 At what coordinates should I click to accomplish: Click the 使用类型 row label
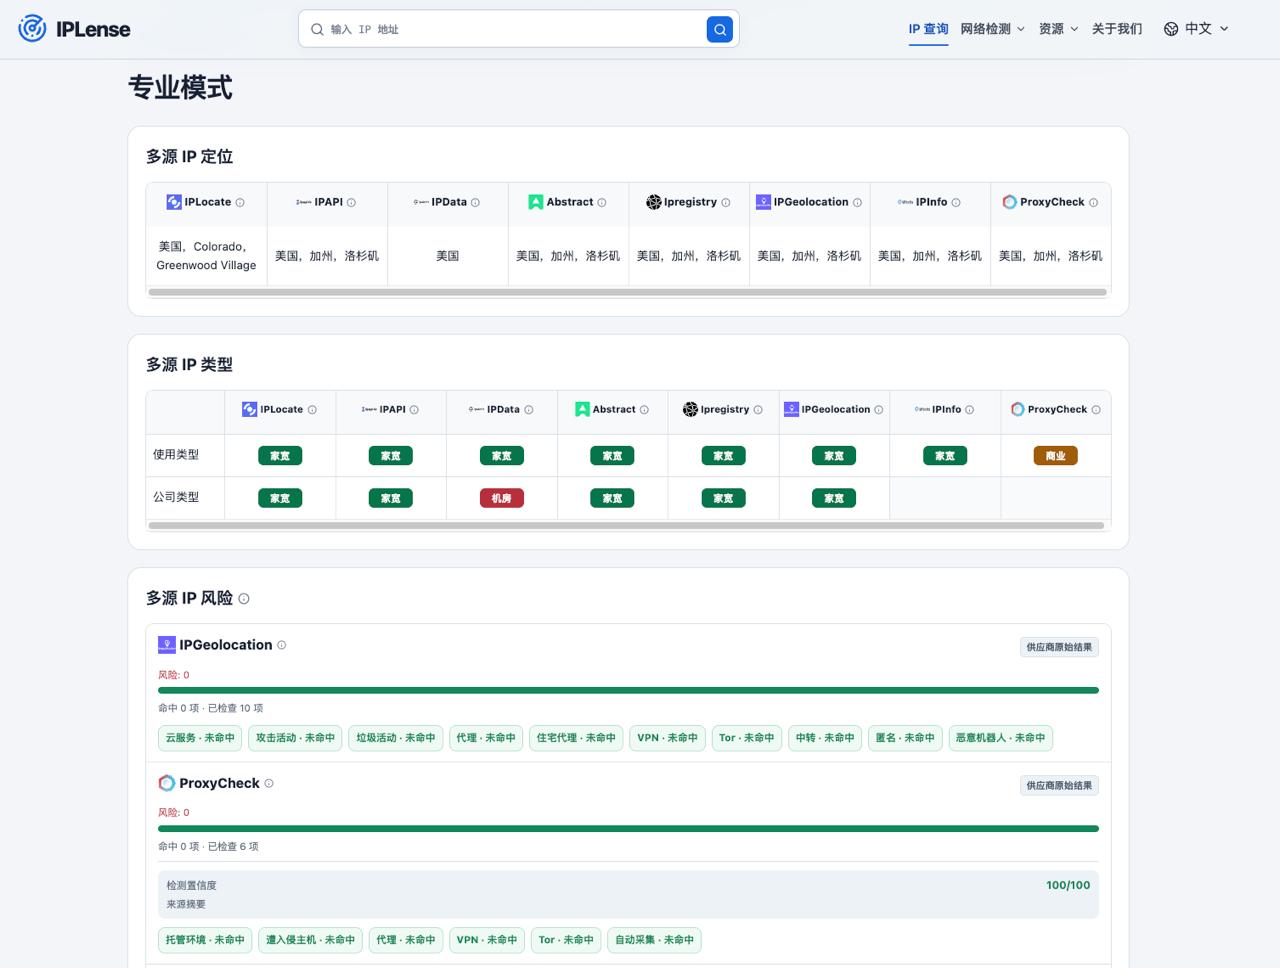pyautogui.click(x=176, y=455)
